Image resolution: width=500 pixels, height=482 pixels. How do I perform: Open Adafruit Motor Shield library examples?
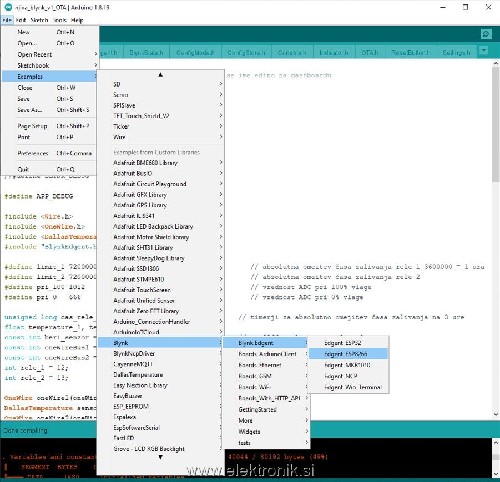(161, 237)
